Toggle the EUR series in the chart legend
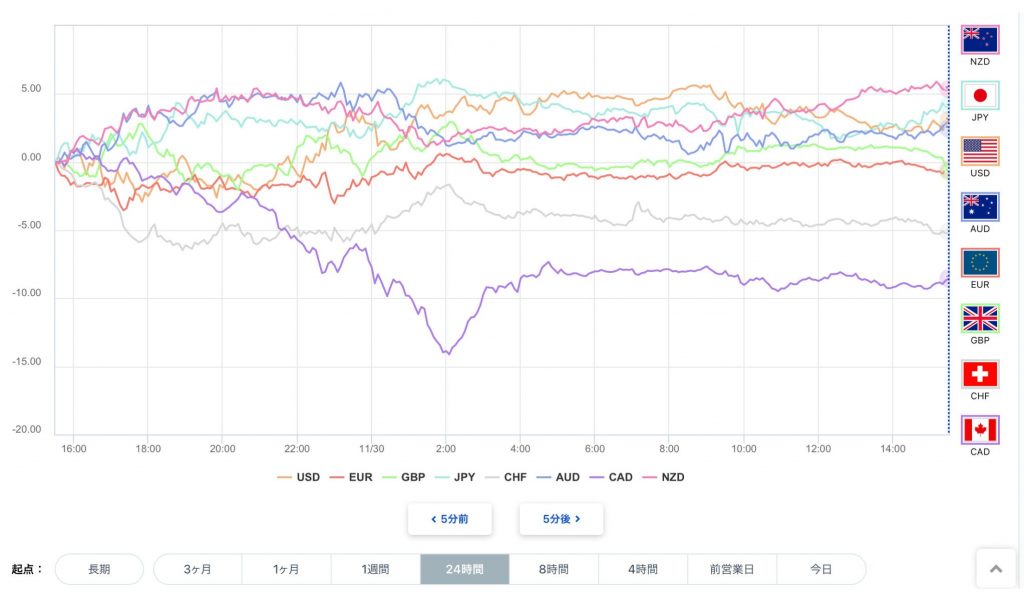1024x601 pixels. [x=351, y=477]
